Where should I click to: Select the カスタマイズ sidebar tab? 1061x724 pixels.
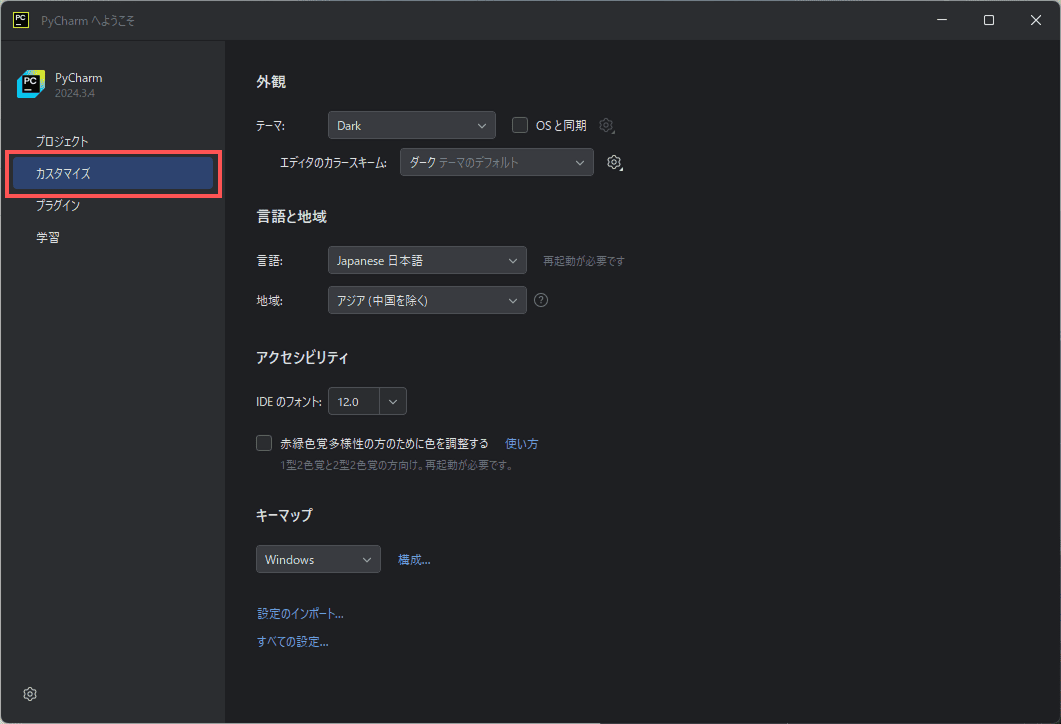coord(113,173)
